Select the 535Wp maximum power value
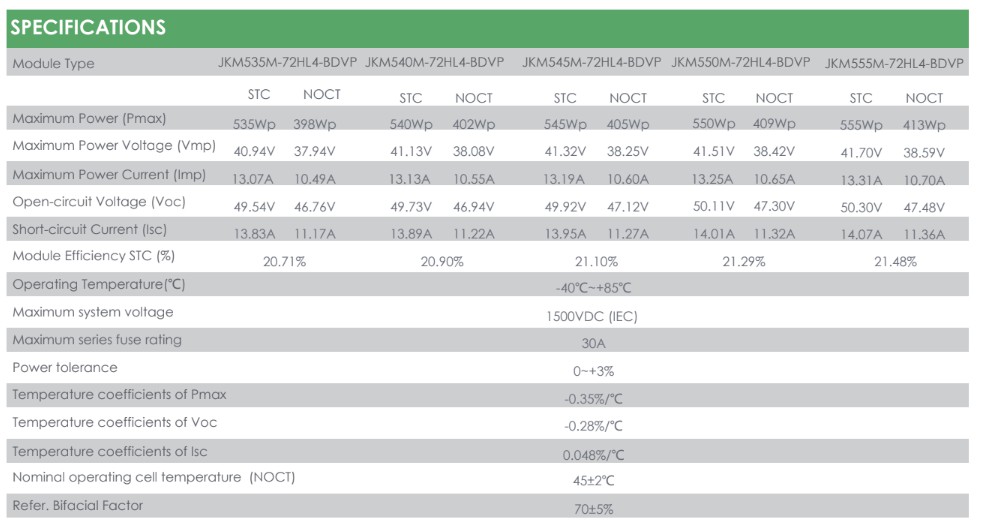 tap(254, 125)
